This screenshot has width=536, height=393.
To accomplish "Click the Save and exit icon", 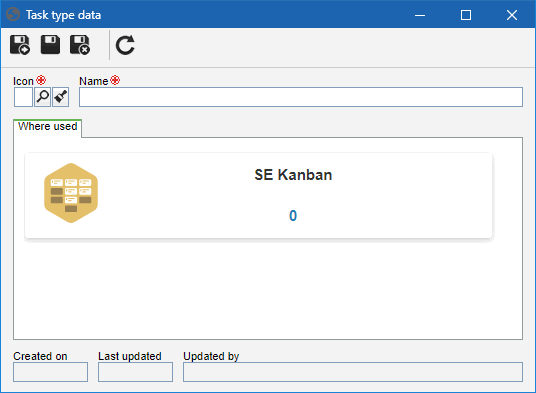I will [80, 45].
